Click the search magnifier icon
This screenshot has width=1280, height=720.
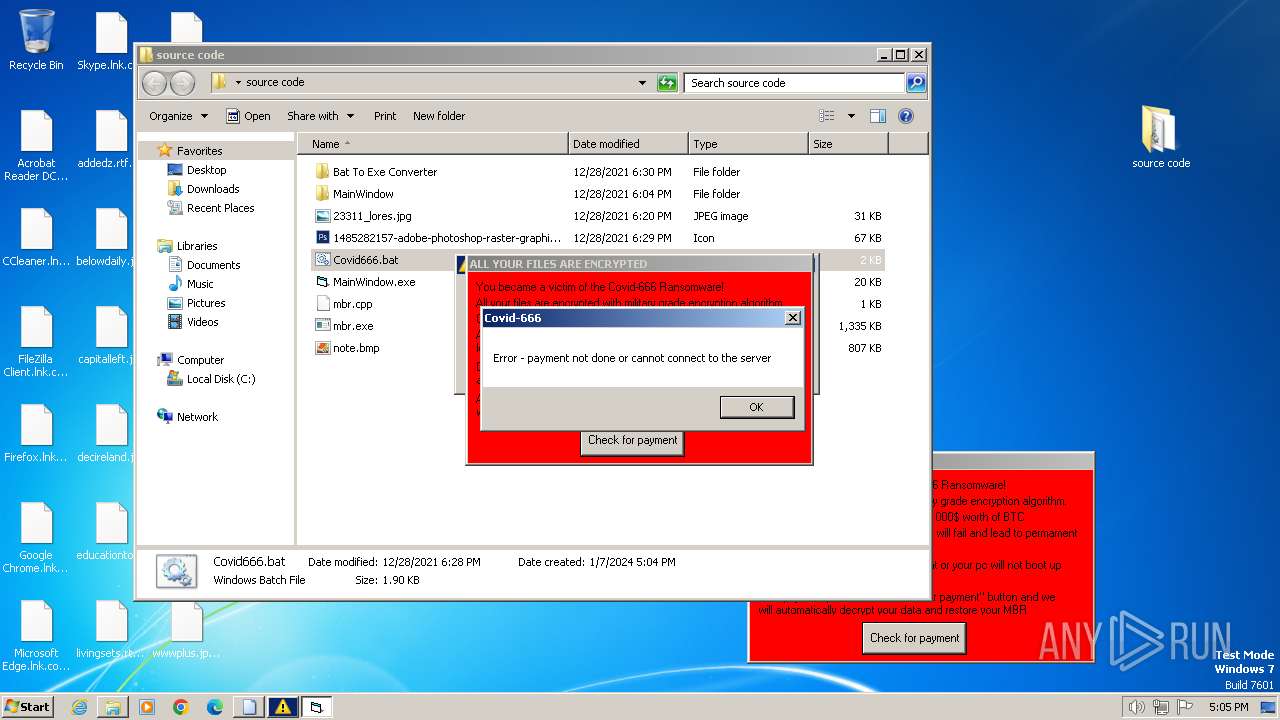pyautogui.click(x=916, y=83)
